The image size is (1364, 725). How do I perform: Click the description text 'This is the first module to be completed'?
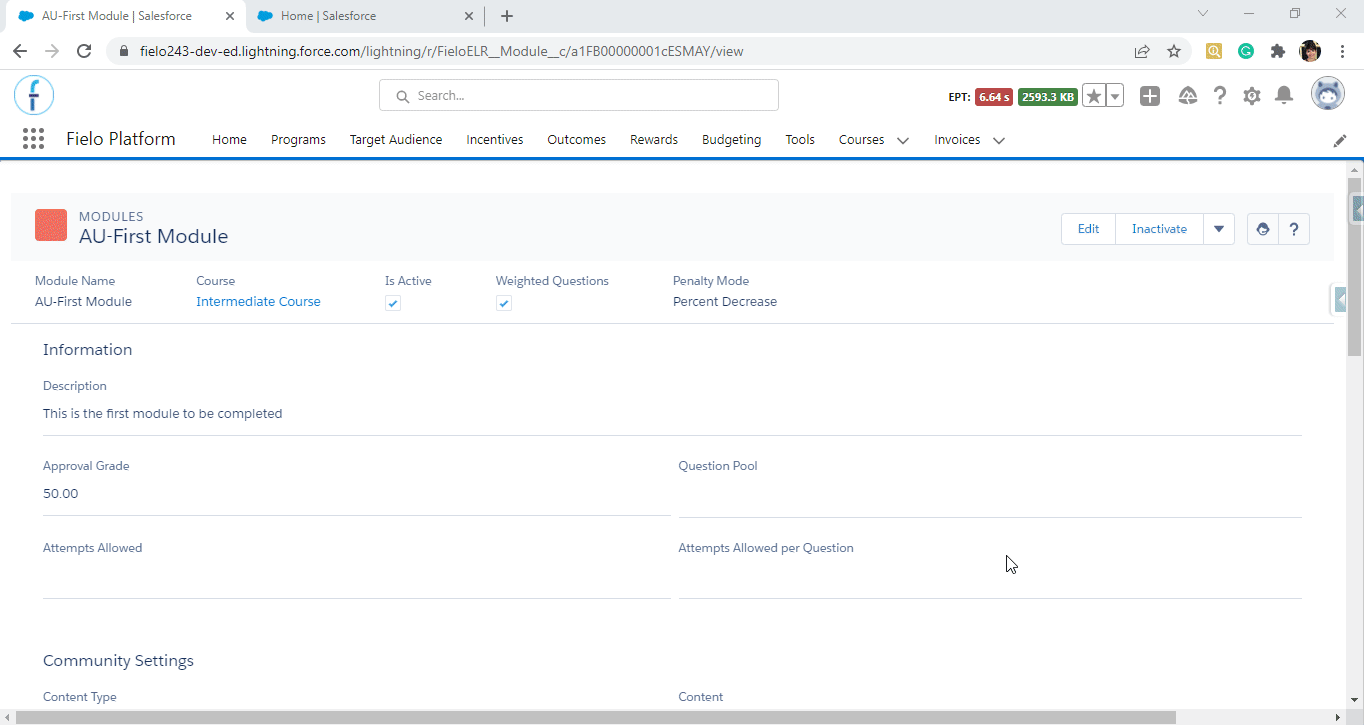click(163, 413)
